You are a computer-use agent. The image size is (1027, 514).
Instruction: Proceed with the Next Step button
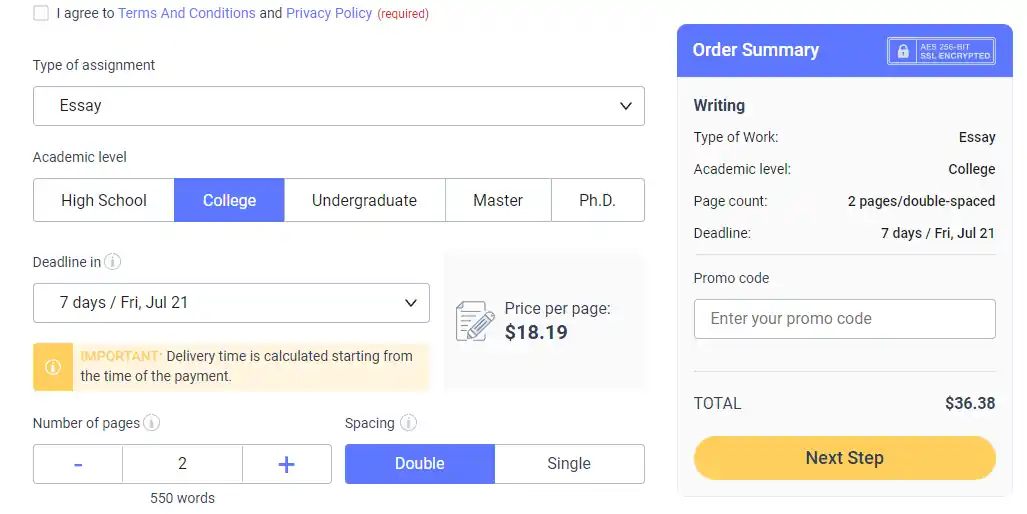tap(845, 458)
